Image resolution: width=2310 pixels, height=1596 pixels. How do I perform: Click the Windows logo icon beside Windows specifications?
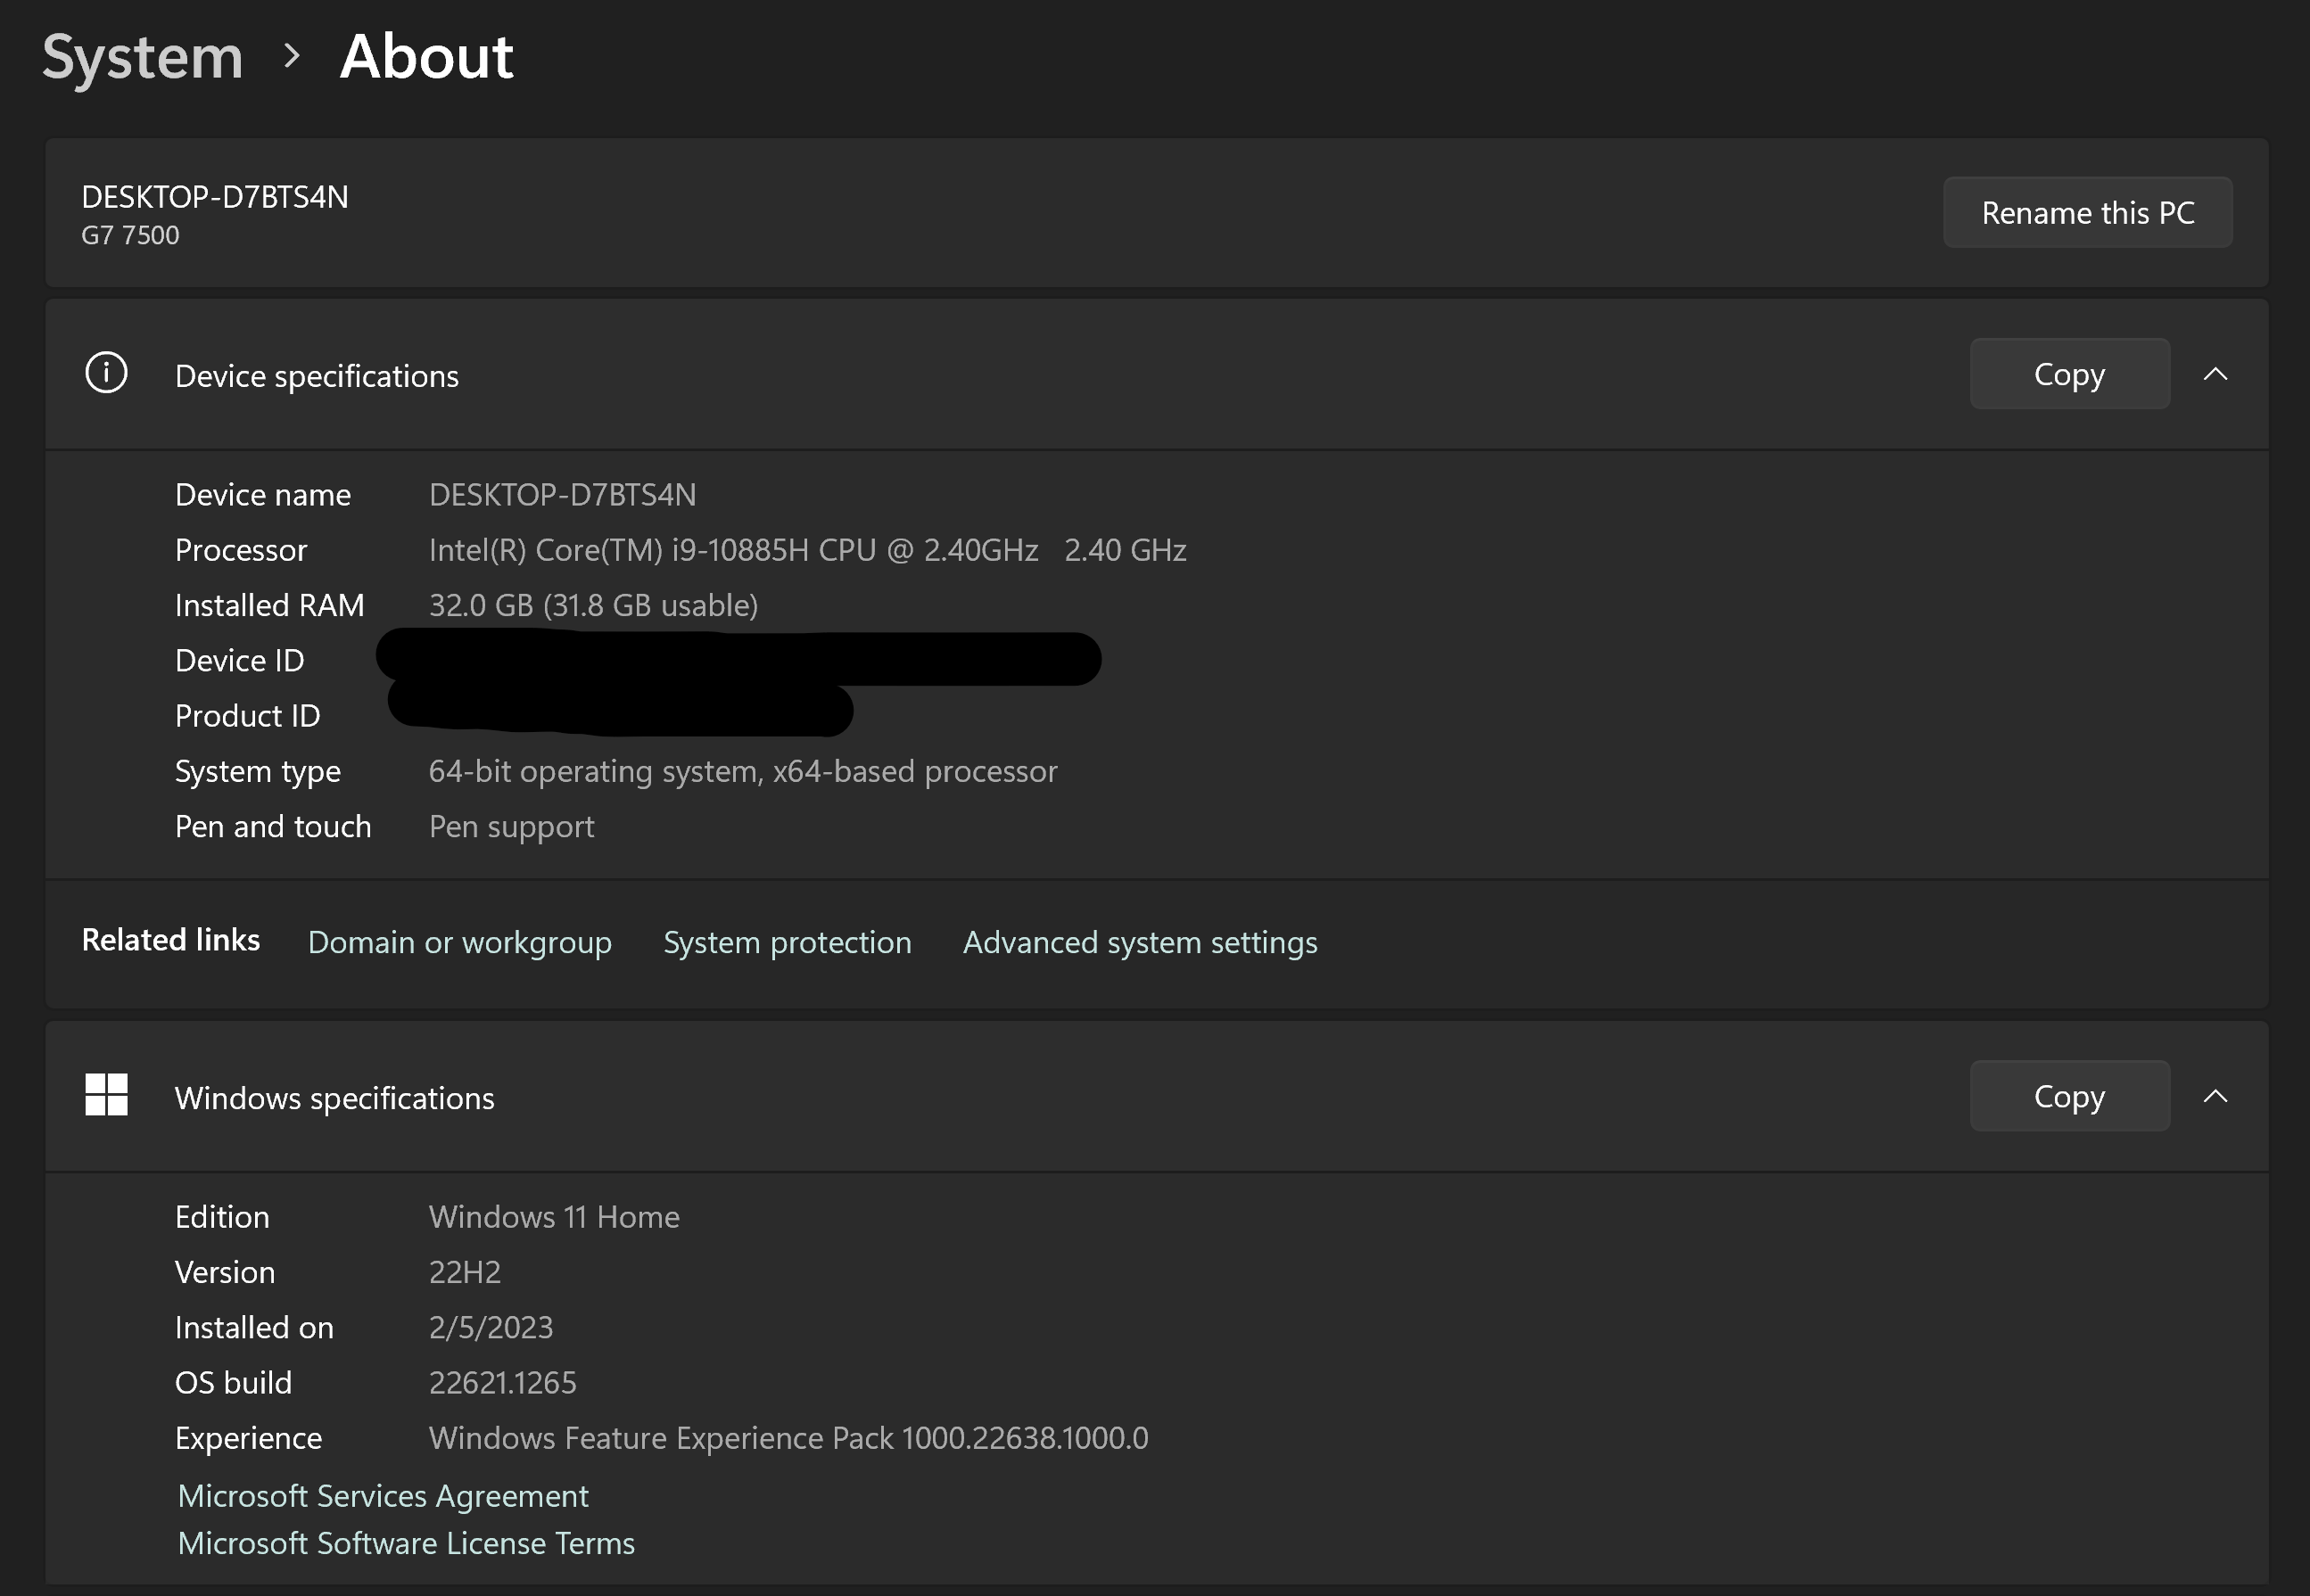[106, 1095]
